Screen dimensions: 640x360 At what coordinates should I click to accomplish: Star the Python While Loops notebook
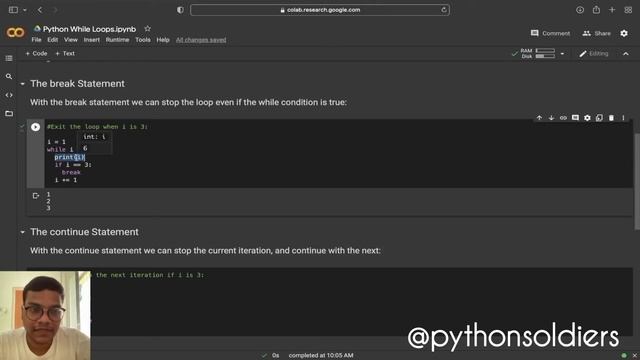tap(148, 29)
